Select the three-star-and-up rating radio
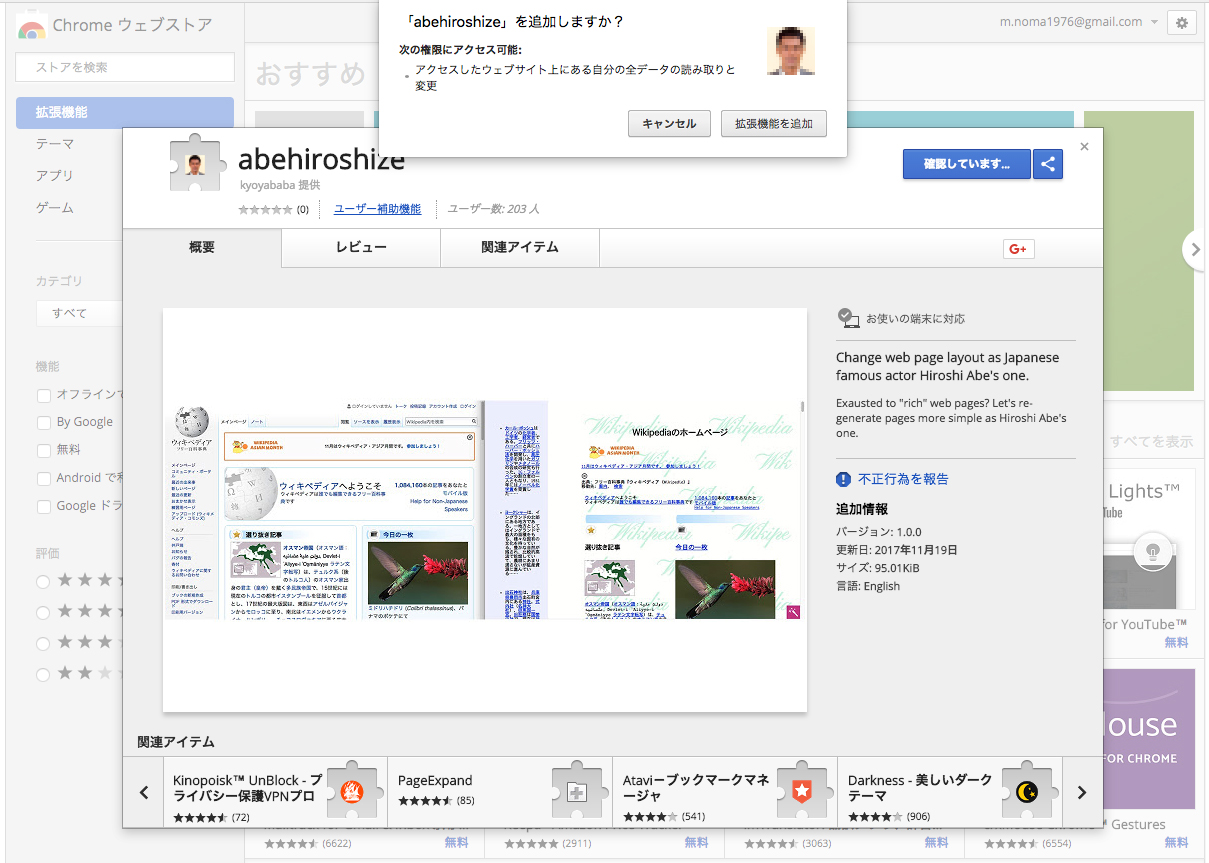The width and height of the screenshot is (1209, 863). 44,643
